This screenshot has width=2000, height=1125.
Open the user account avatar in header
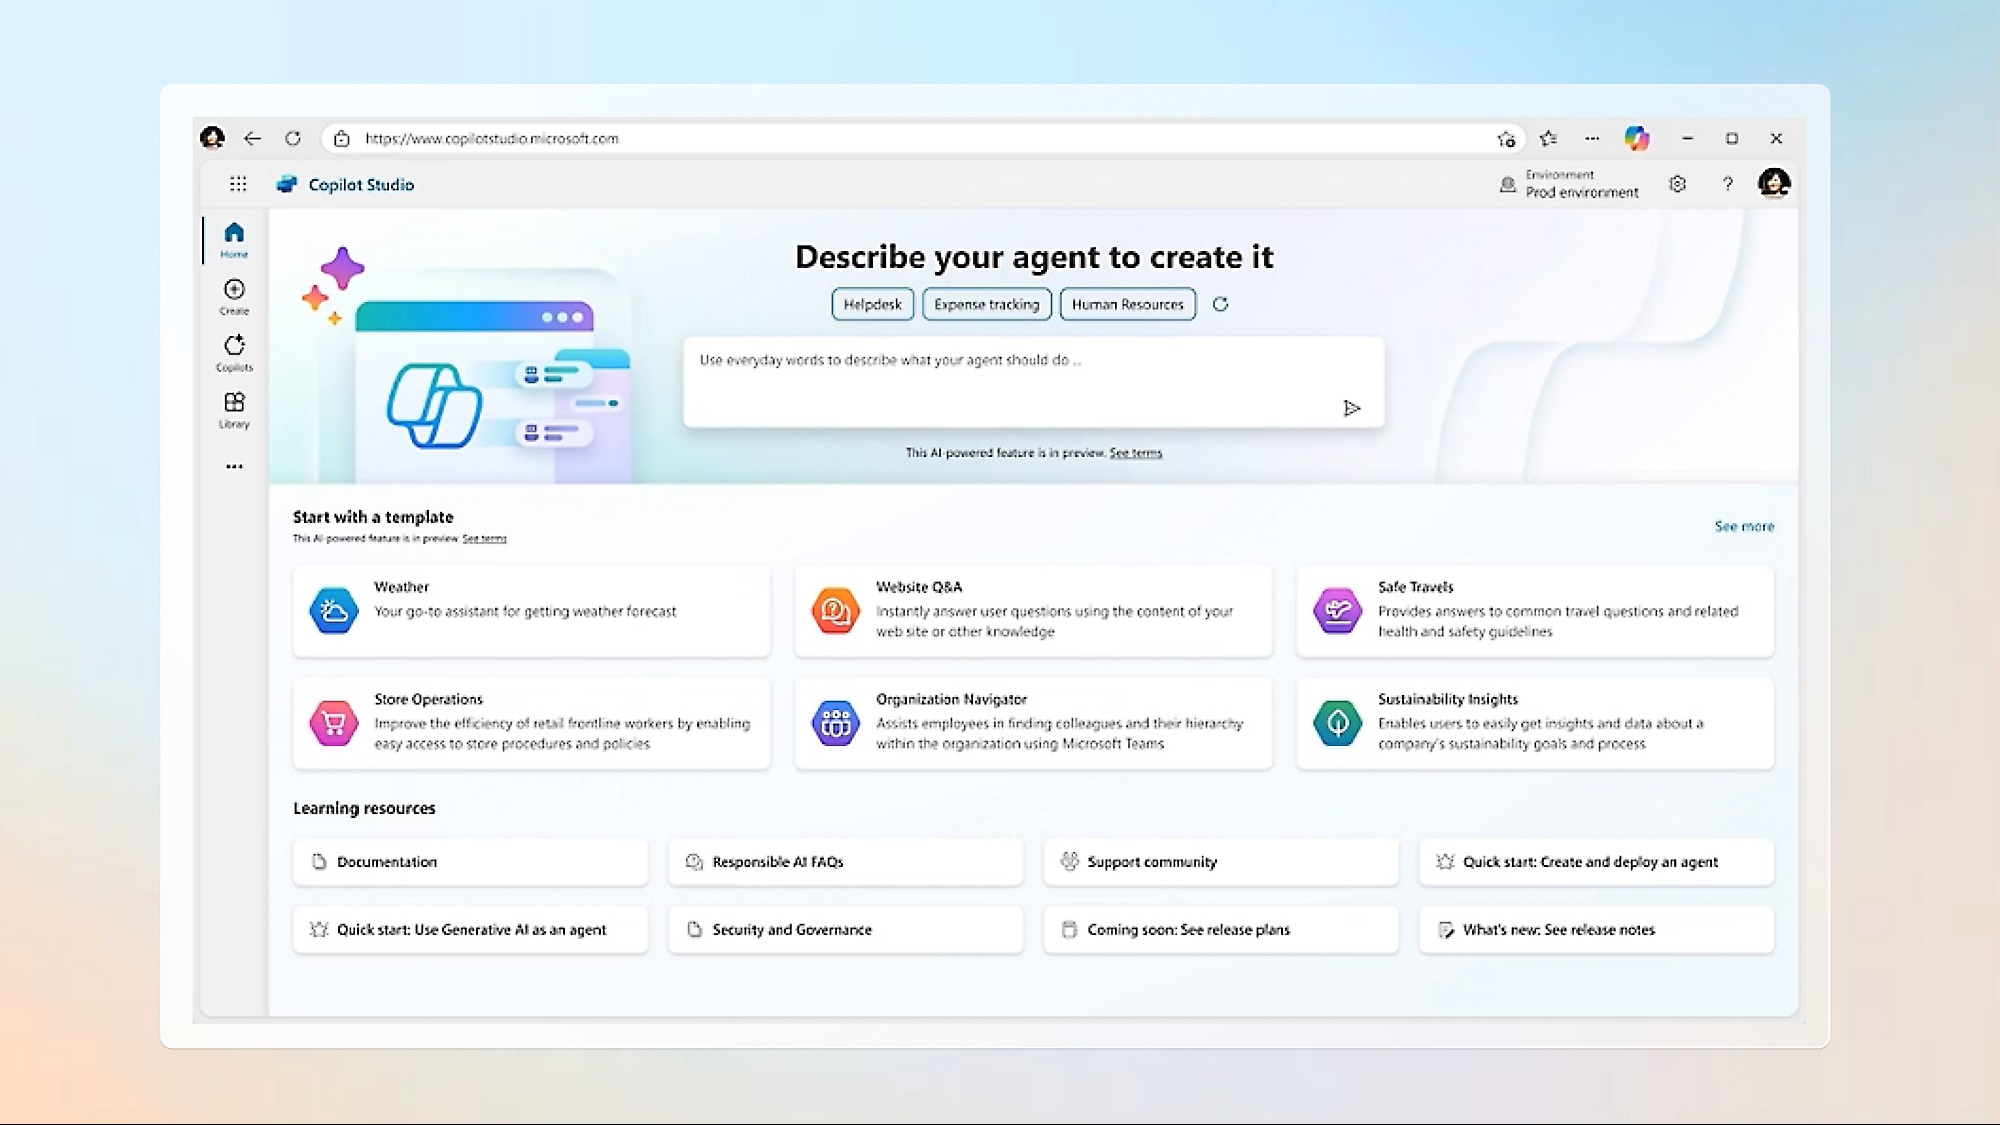(x=1774, y=183)
